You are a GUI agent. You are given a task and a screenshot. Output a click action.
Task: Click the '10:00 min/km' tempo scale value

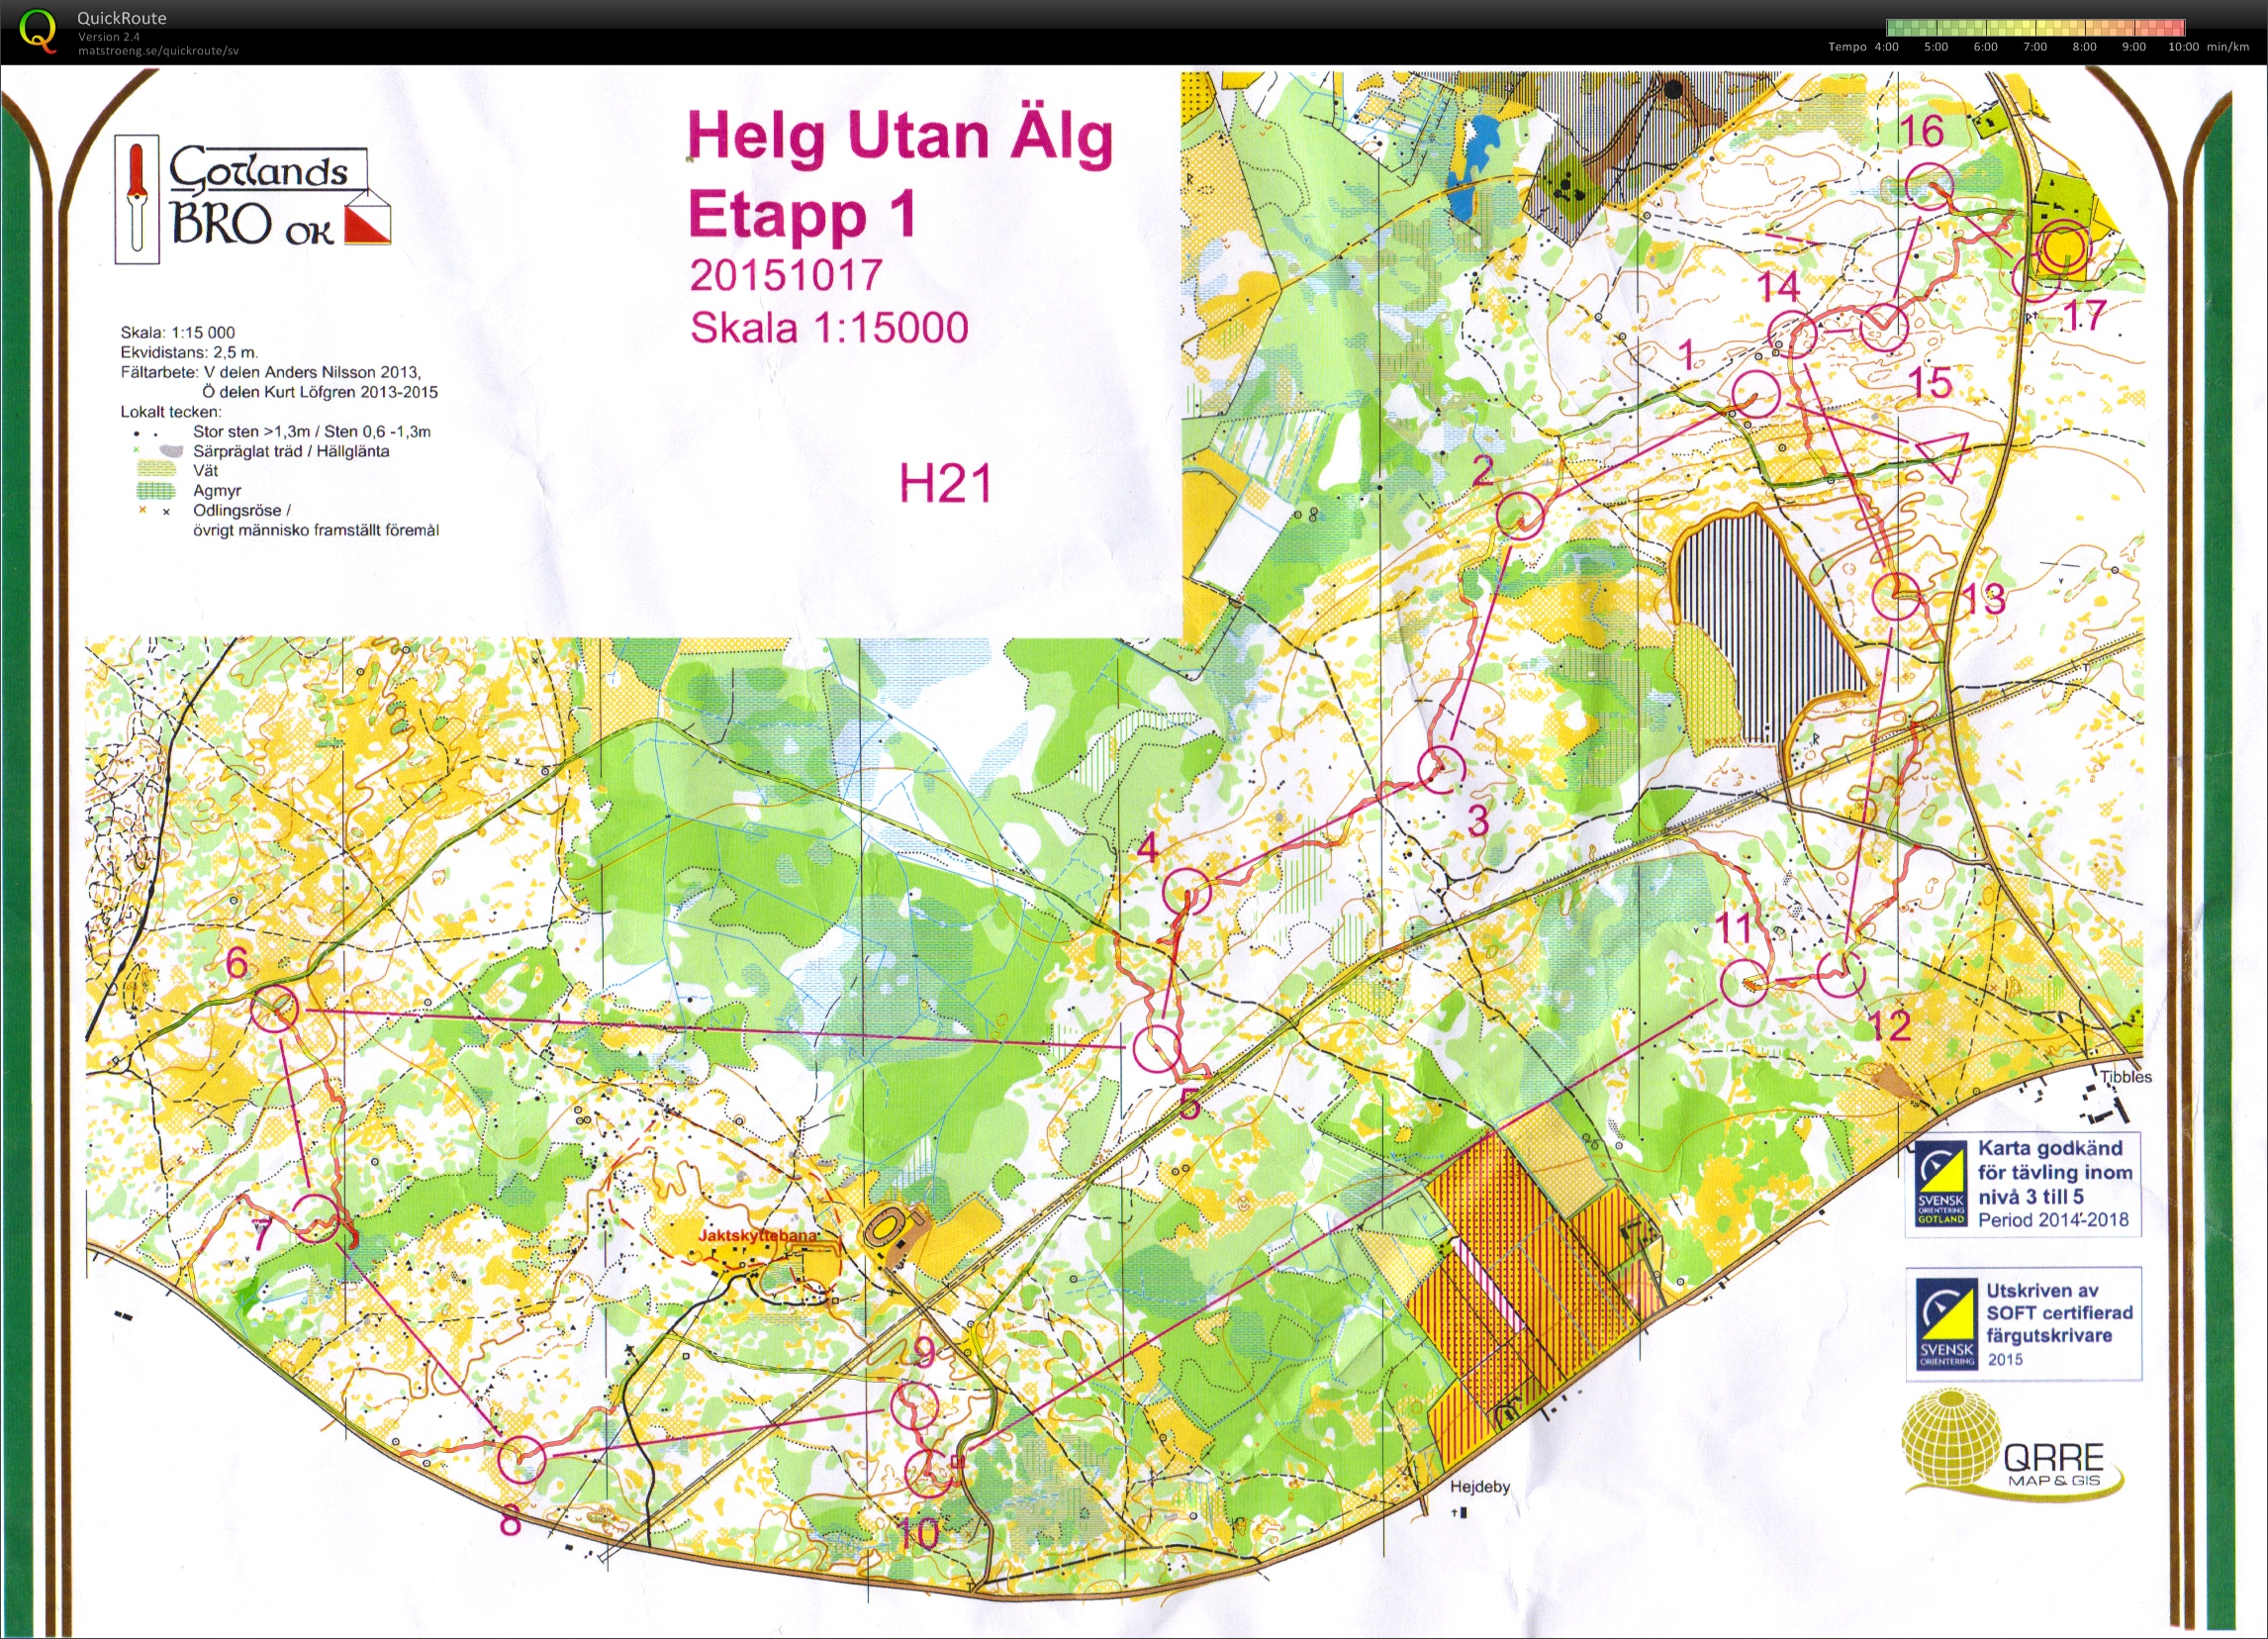pos(2208,47)
